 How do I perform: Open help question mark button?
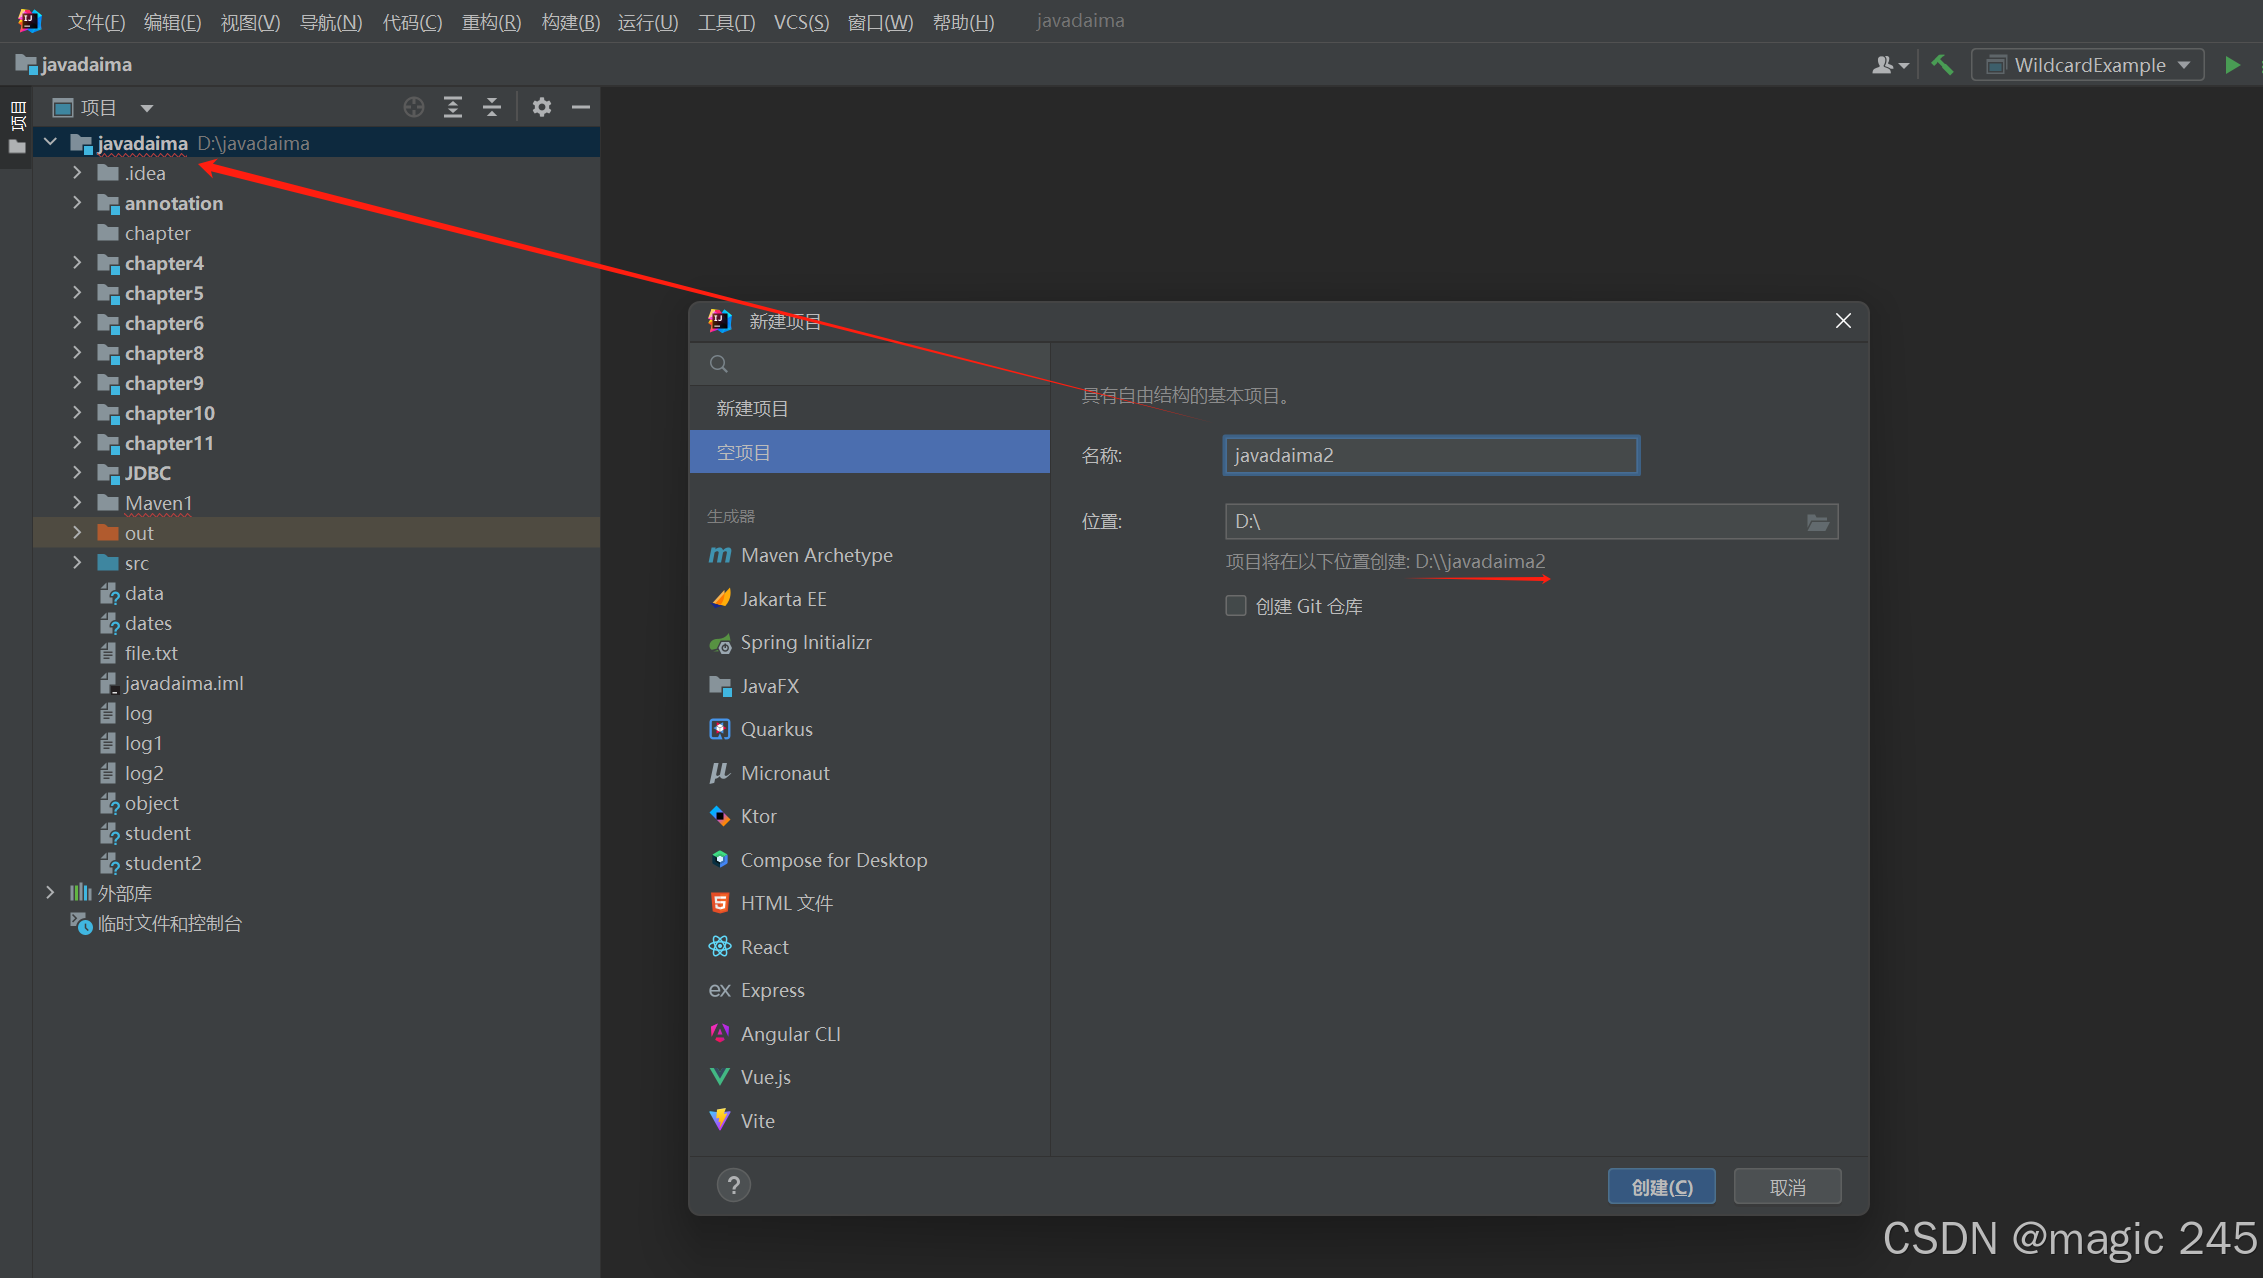[x=733, y=1186]
